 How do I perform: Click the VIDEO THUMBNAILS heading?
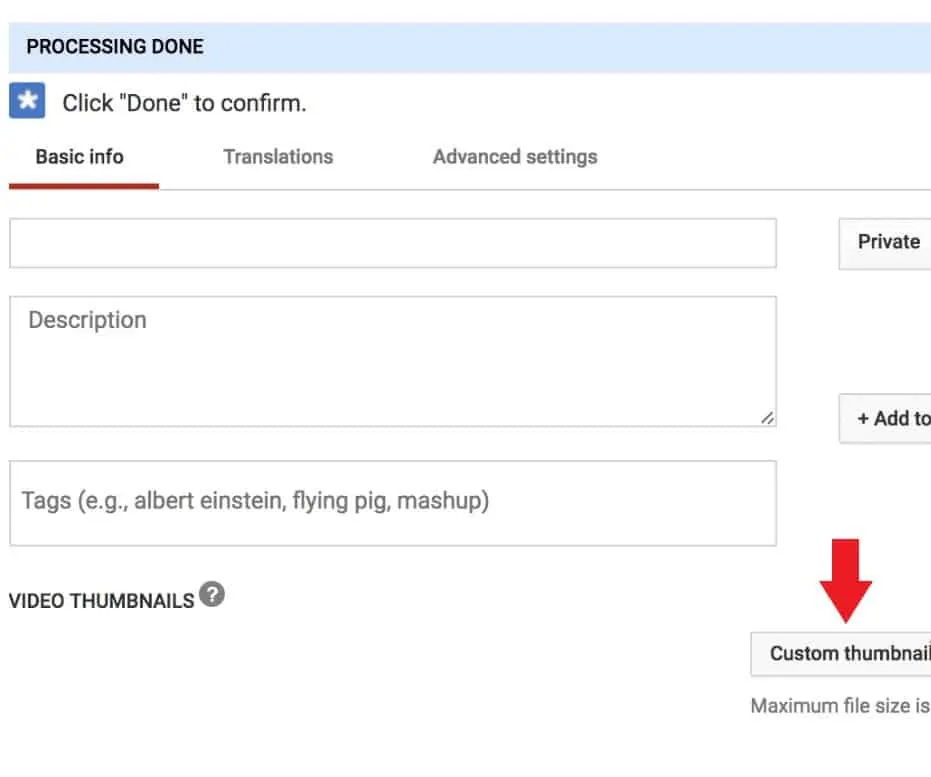[101, 601]
